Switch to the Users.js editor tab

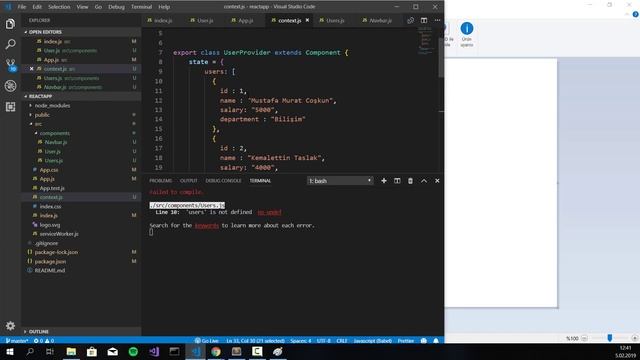(335, 20)
